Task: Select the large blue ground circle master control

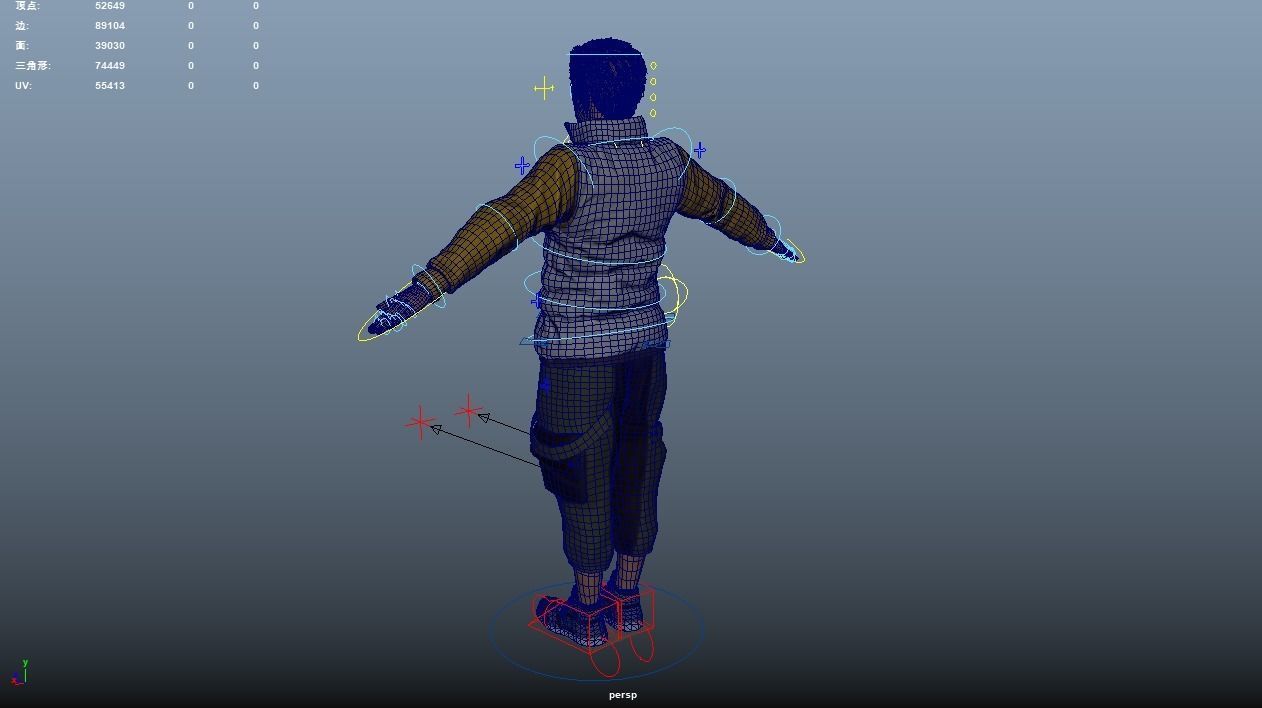Action: point(597,631)
